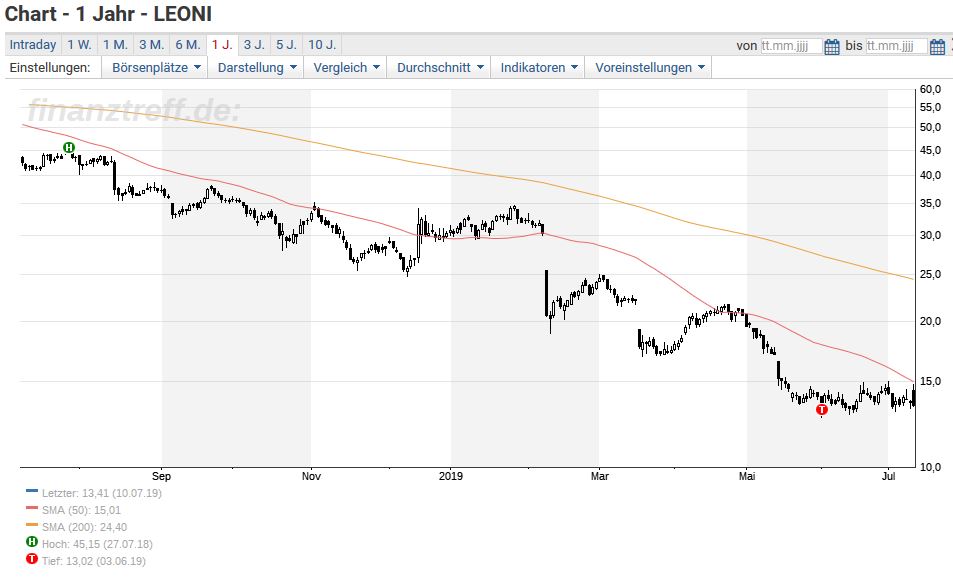Select the 10 J. time range tab
Image resolution: width=953 pixels, height=577 pixels.
(322, 45)
